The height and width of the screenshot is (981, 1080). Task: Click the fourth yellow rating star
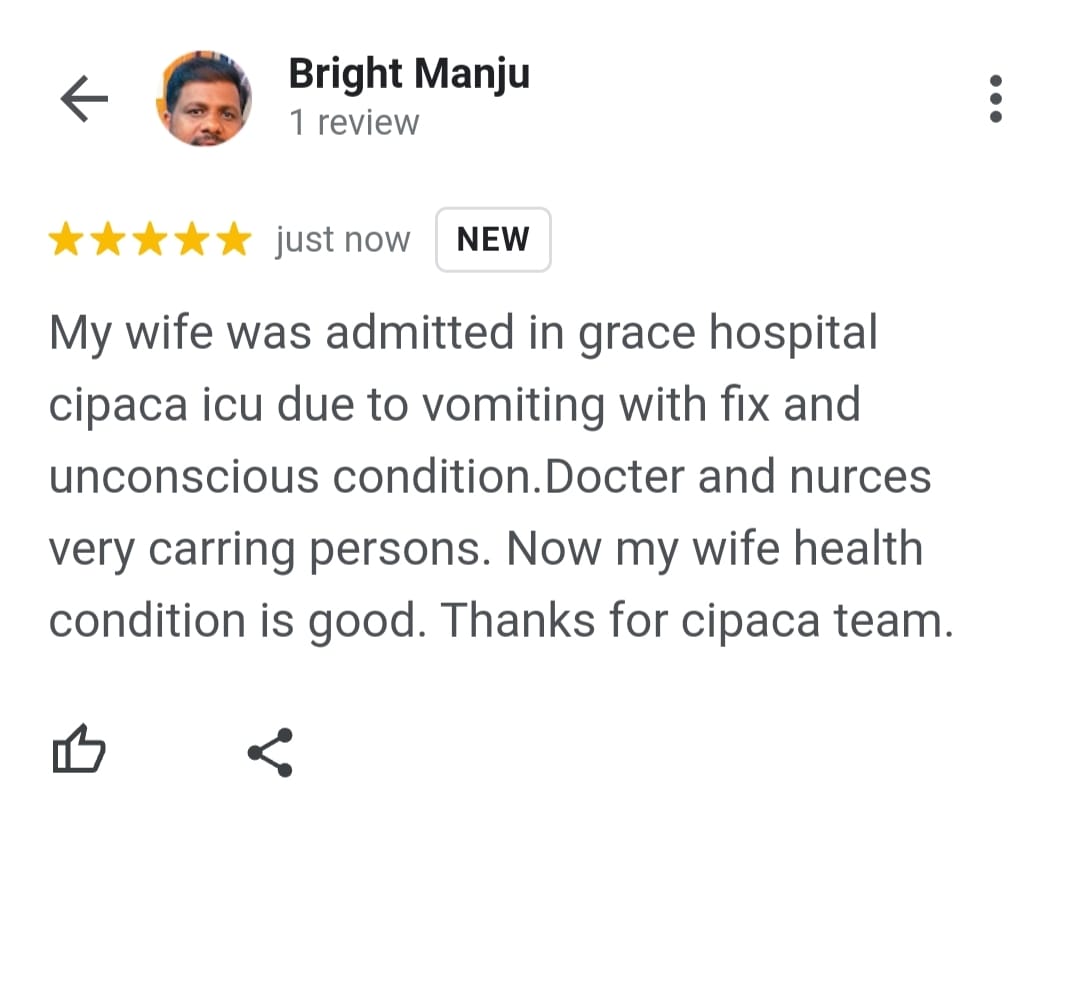tap(192, 240)
